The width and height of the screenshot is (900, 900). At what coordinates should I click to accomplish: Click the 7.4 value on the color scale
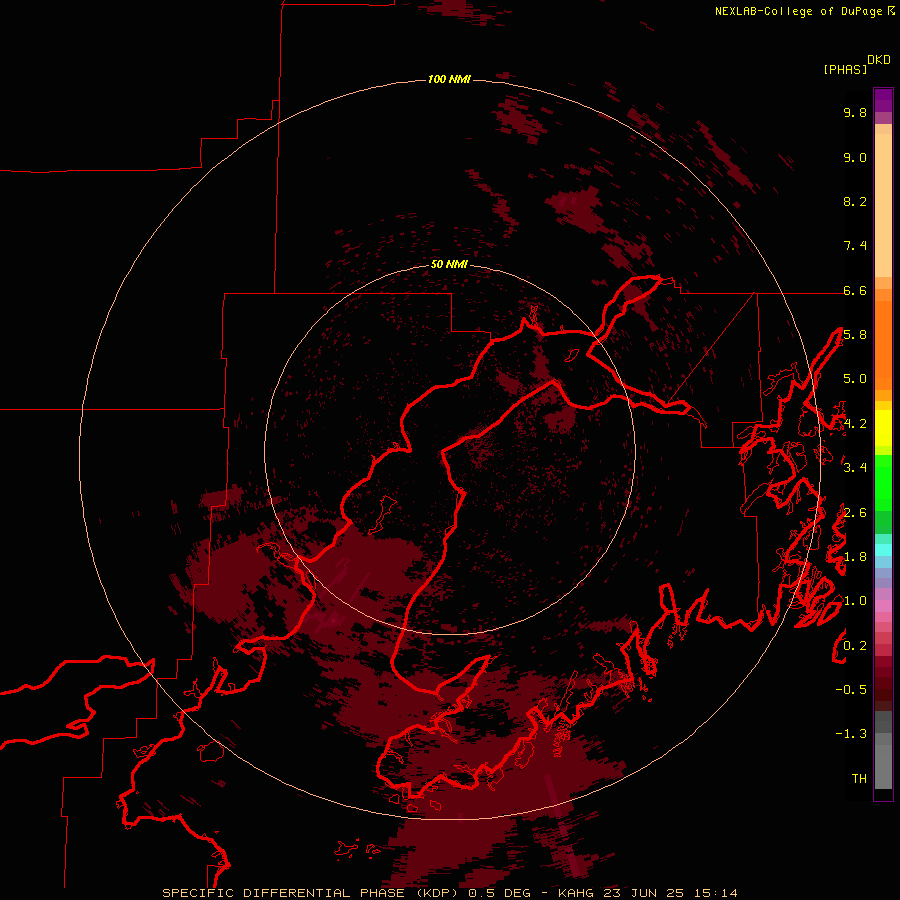(x=855, y=246)
